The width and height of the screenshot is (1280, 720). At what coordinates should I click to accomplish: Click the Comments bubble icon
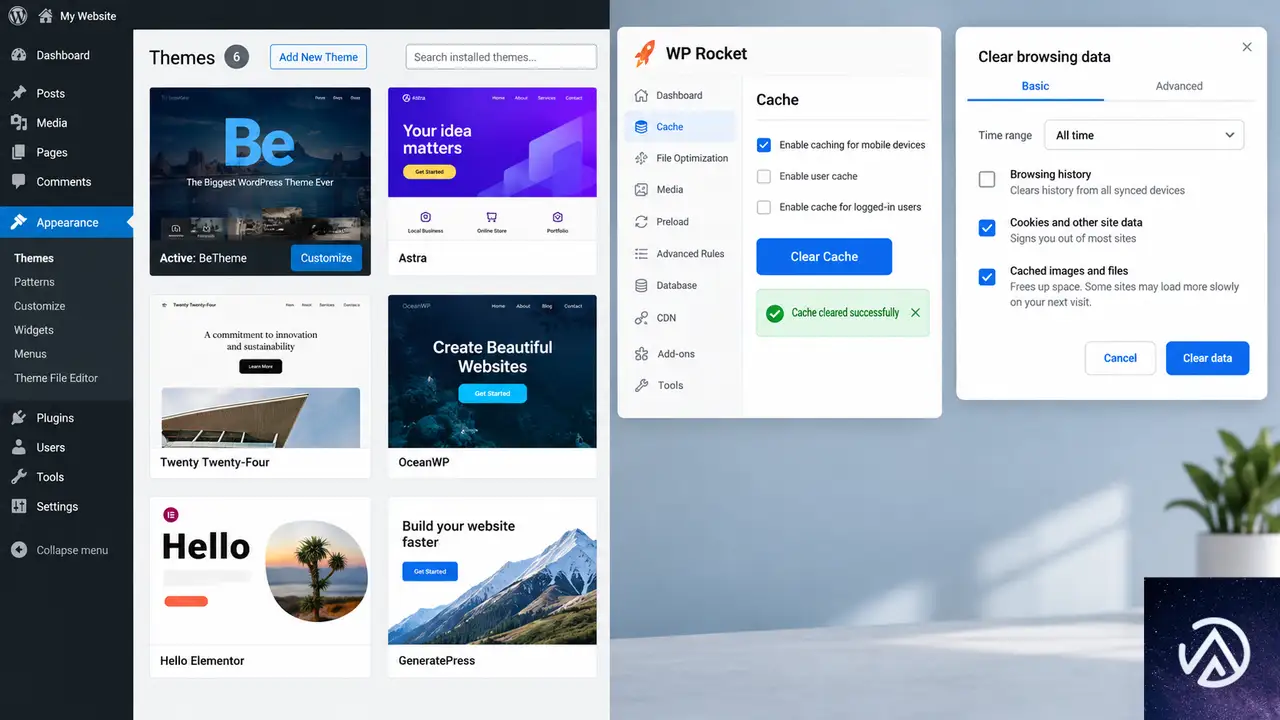(x=19, y=182)
